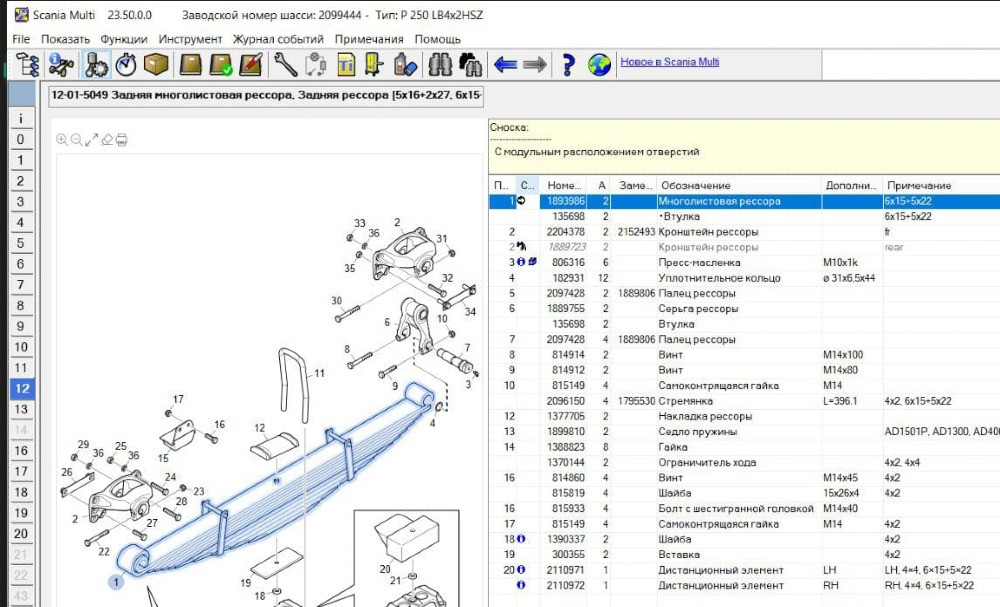The width and height of the screenshot is (1000, 607).
Task: Click the Обозначение column header
Action: click(695, 185)
